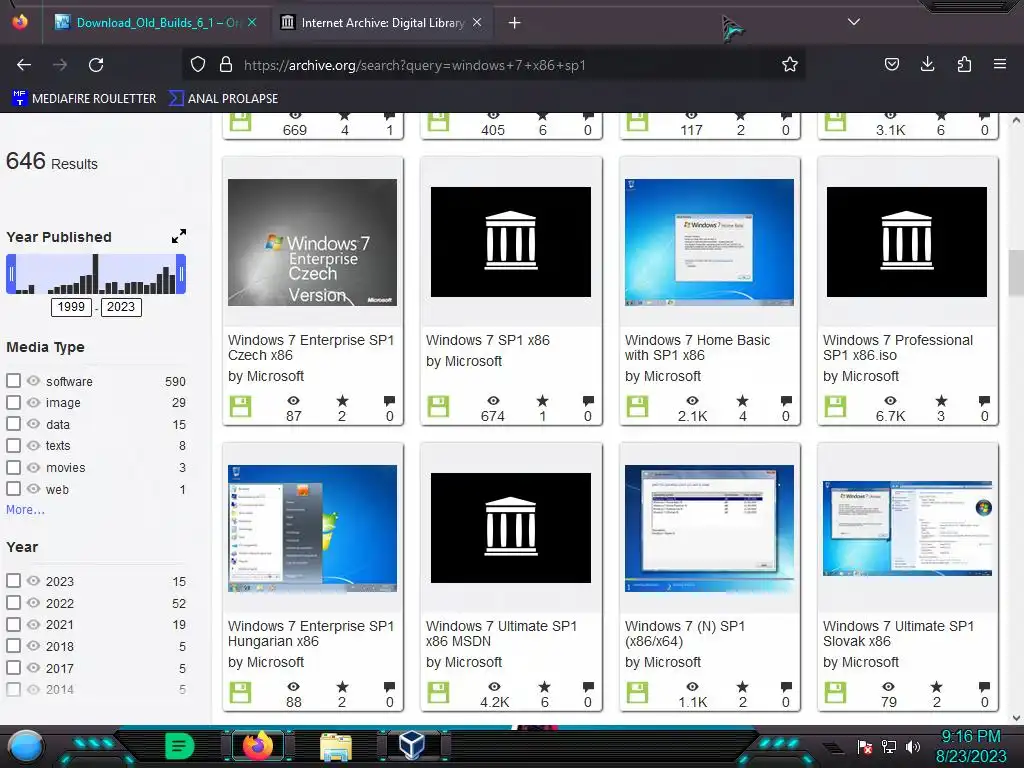
Task: Click the Windows 7 Enterprise Czech thumbnail
Action: pos(312,242)
